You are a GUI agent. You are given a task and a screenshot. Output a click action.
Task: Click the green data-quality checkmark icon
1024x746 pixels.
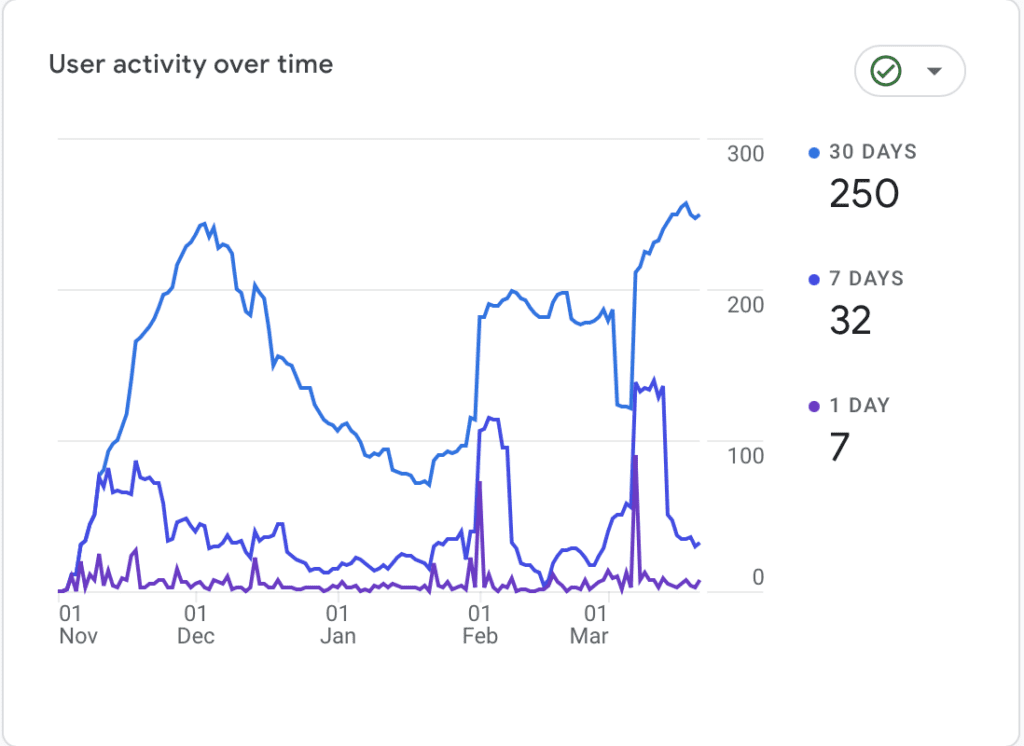tap(884, 71)
